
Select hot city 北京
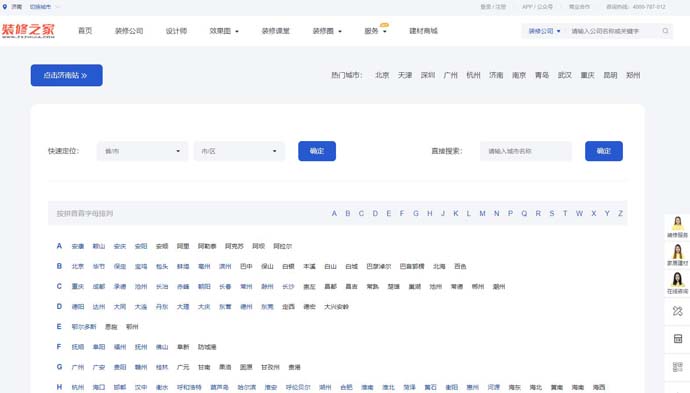(382, 75)
